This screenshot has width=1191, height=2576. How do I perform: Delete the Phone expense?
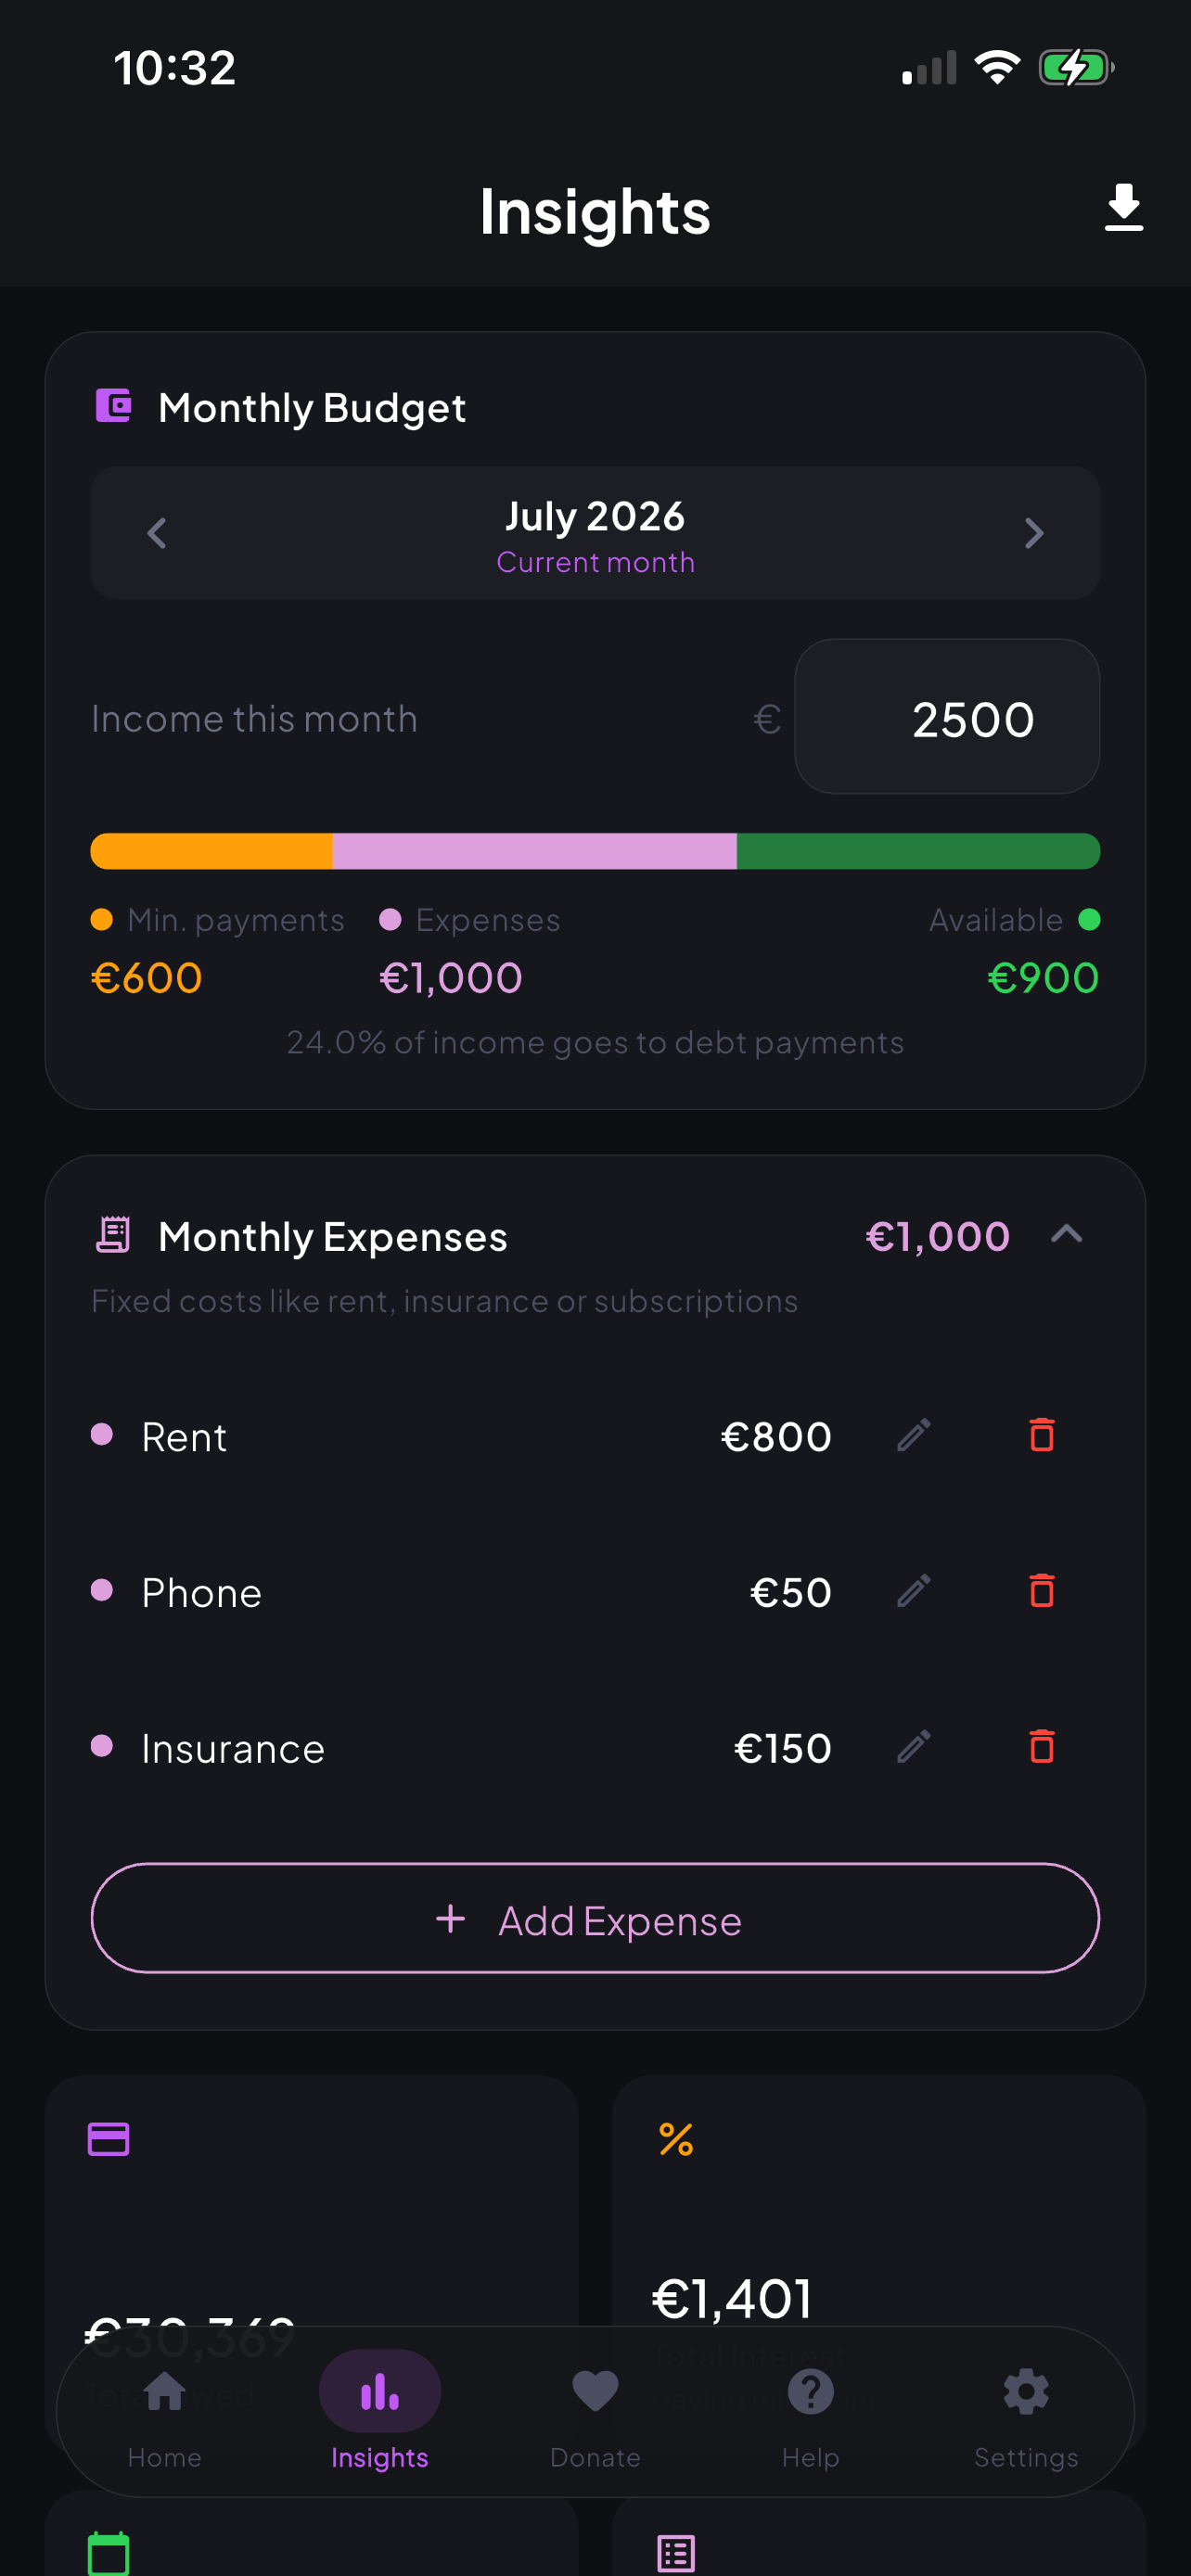[x=1041, y=1591]
